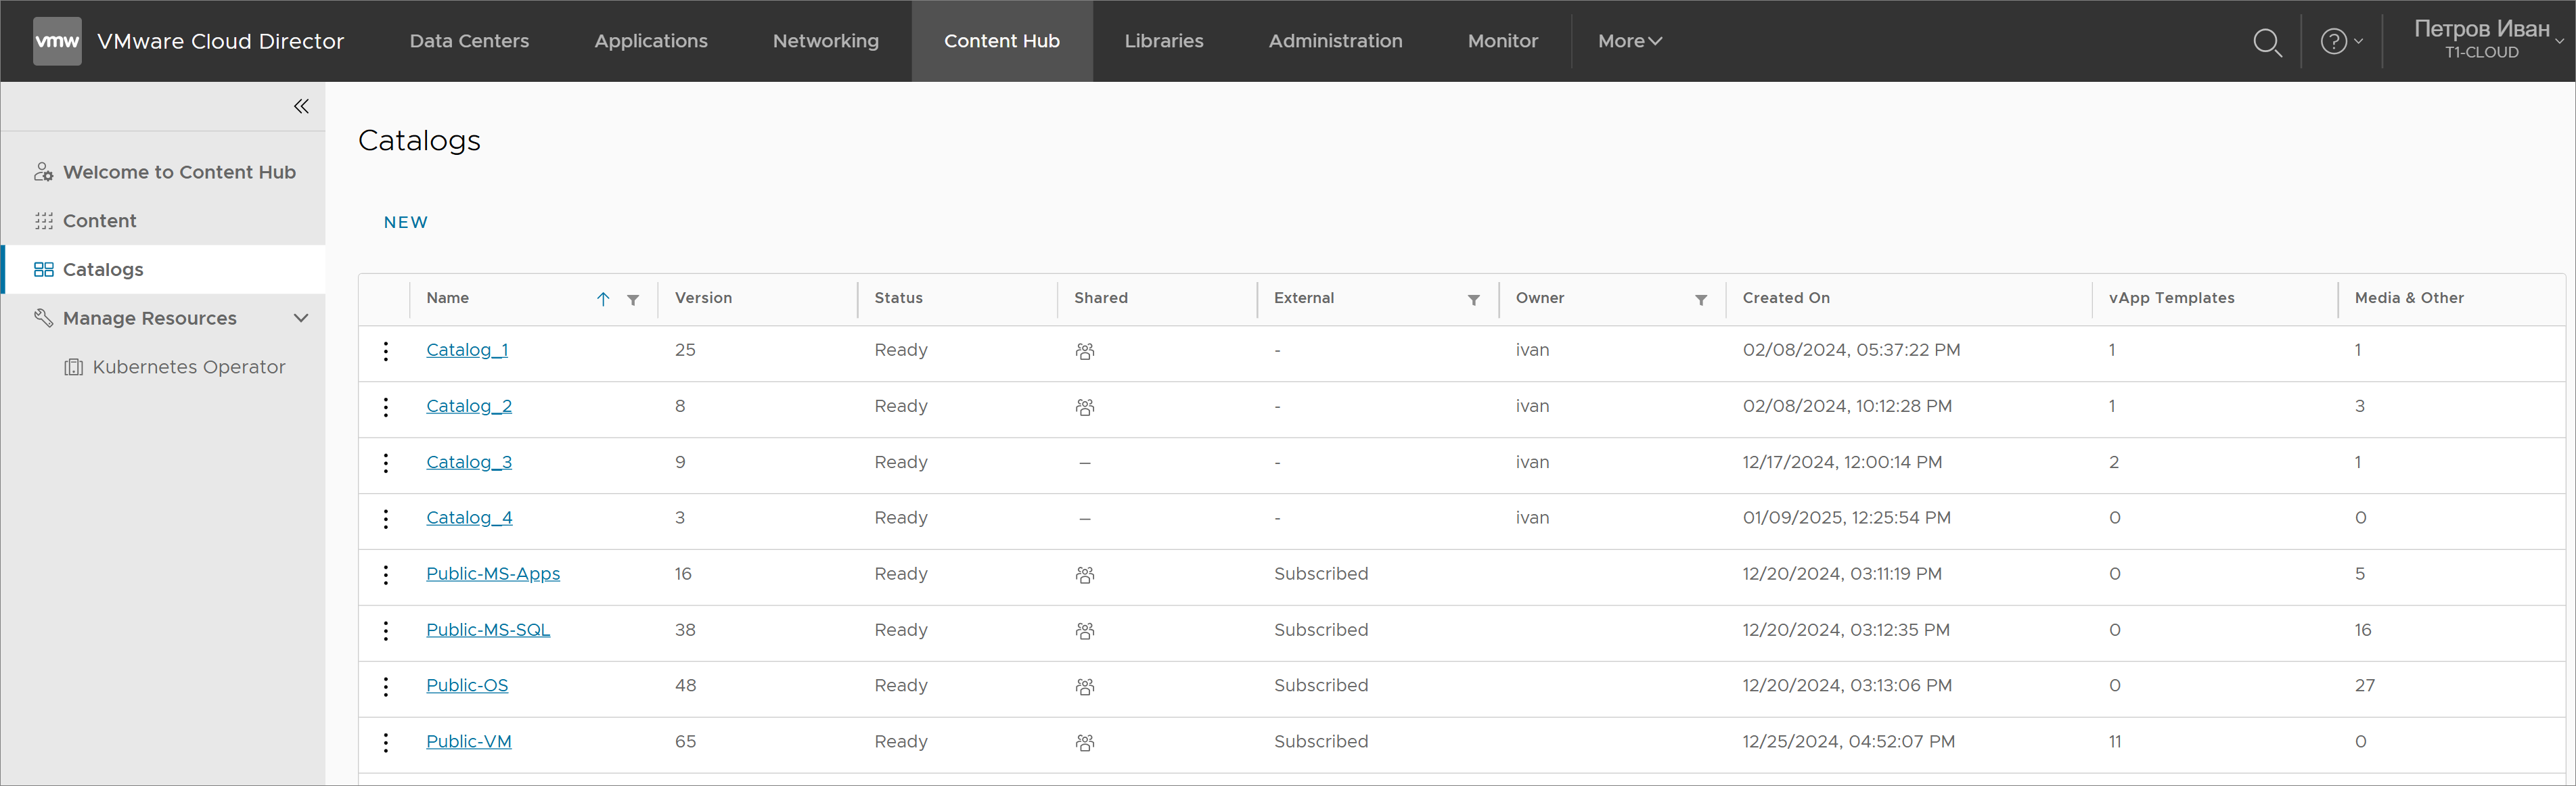Click shared icon in Public-OS row
The image size is (2576, 786).
point(1085,687)
